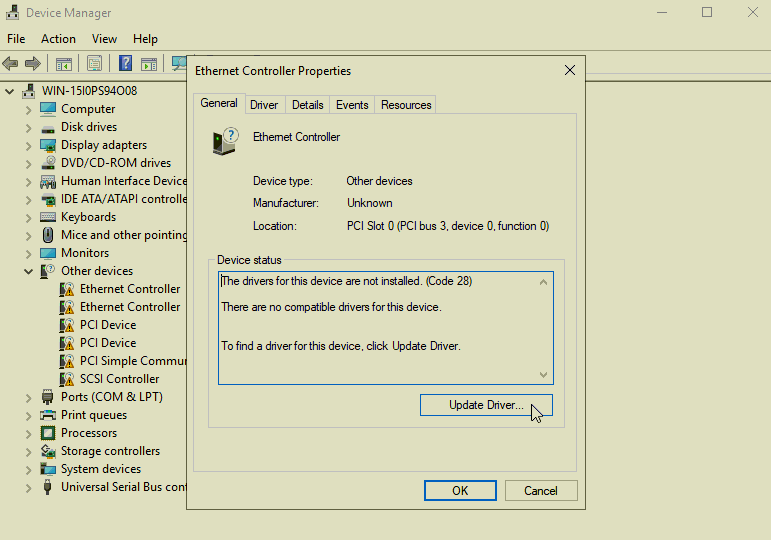Click device status scrollbar down arrow
This screenshot has width=771, height=540.
(544, 375)
